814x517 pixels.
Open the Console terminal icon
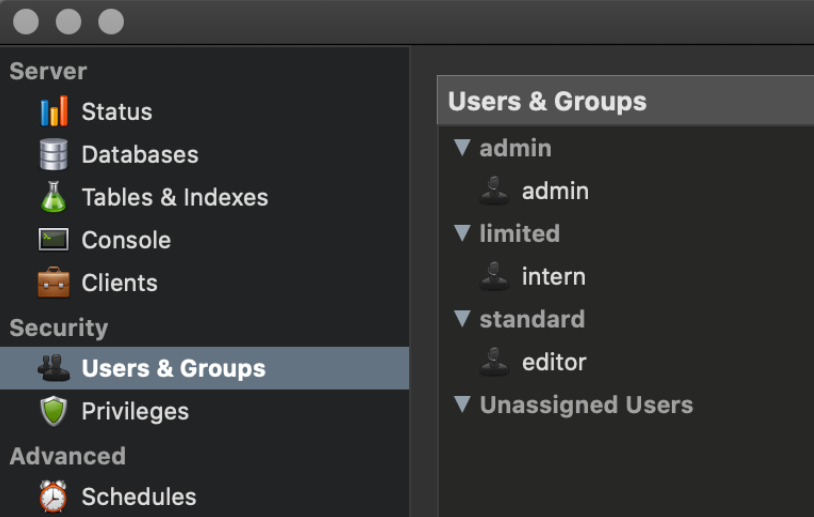point(53,240)
